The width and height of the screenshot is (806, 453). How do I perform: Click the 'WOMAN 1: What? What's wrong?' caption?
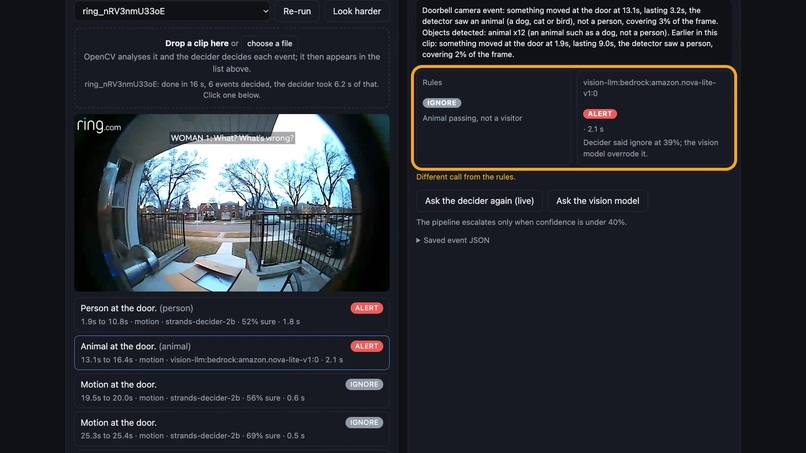click(x=232, y=138)
